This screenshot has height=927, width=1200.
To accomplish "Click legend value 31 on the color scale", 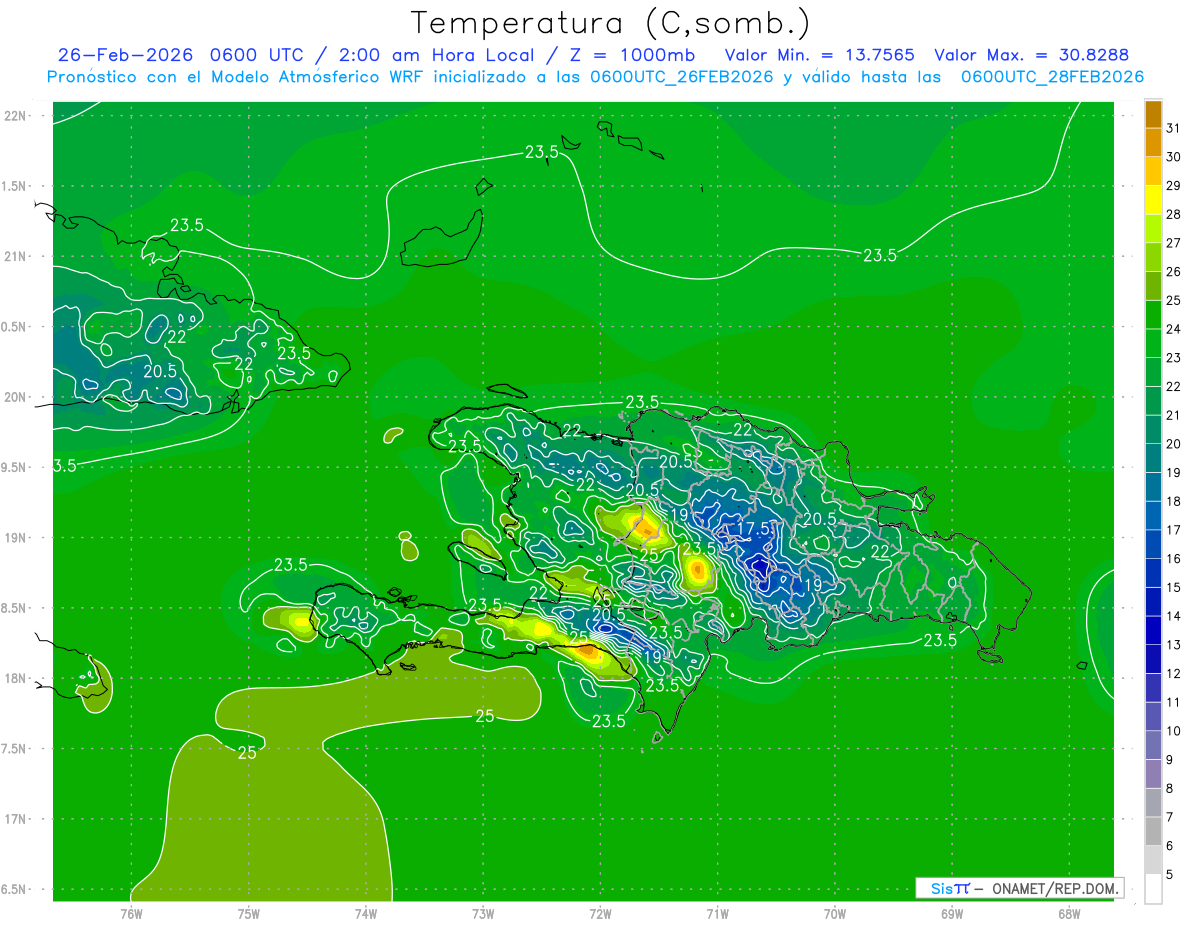I will (1174, 128).
